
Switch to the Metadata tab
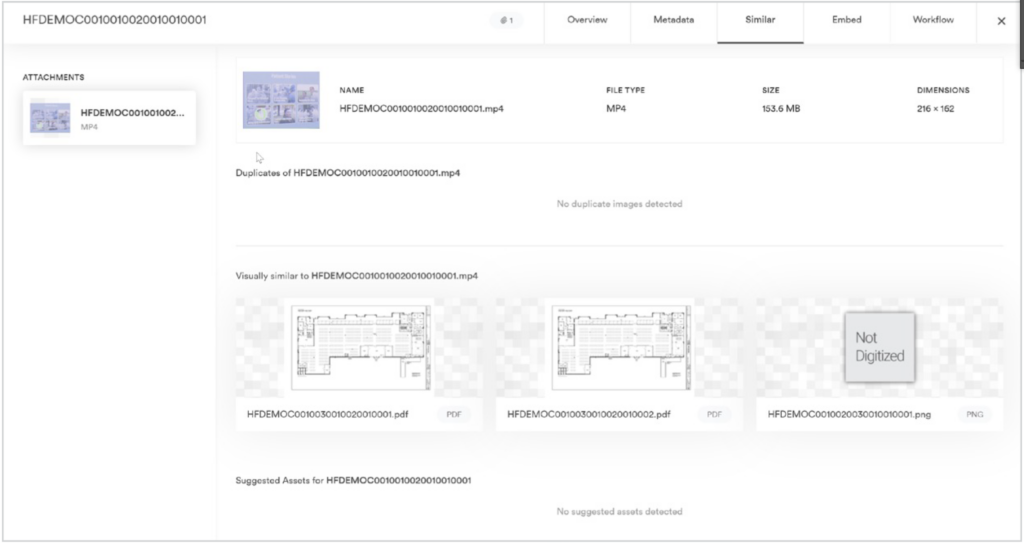pos(673,20)
